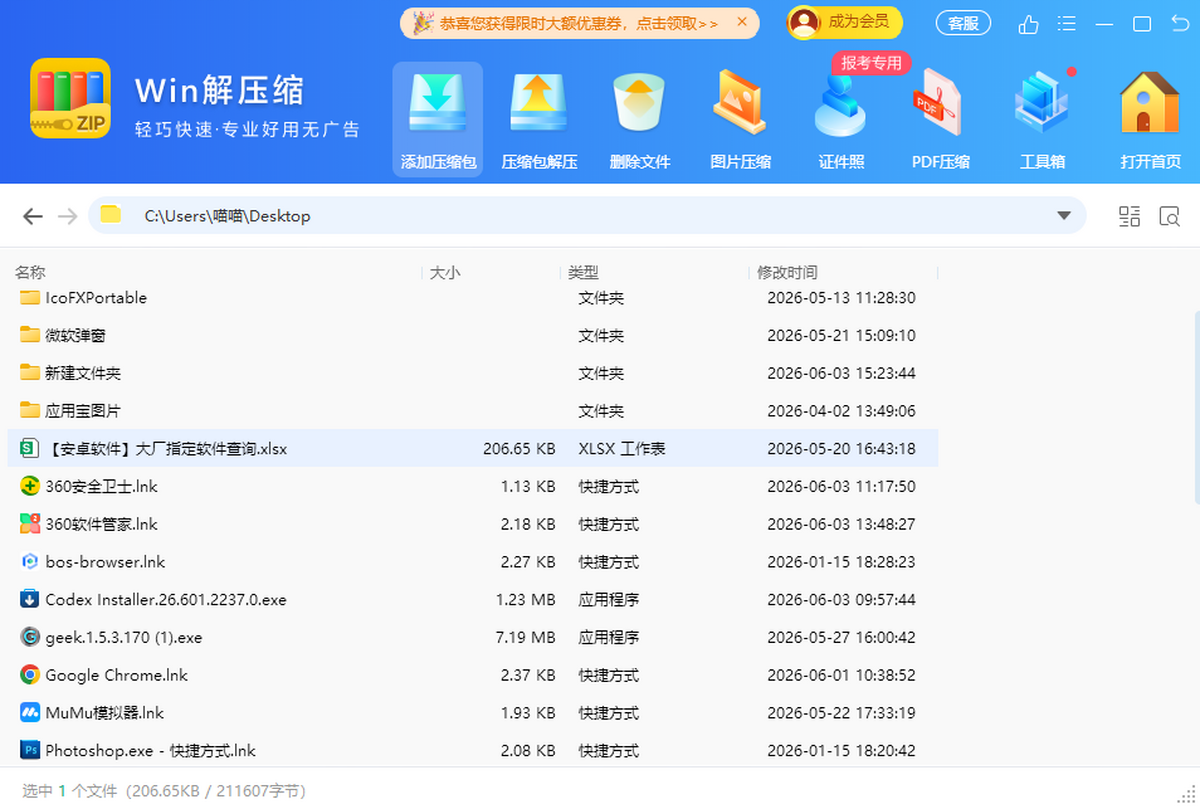The width and height of the screenshot is (1200, 809).
Task: Go forward with the right arrow
Action: (x=67, y=216)
